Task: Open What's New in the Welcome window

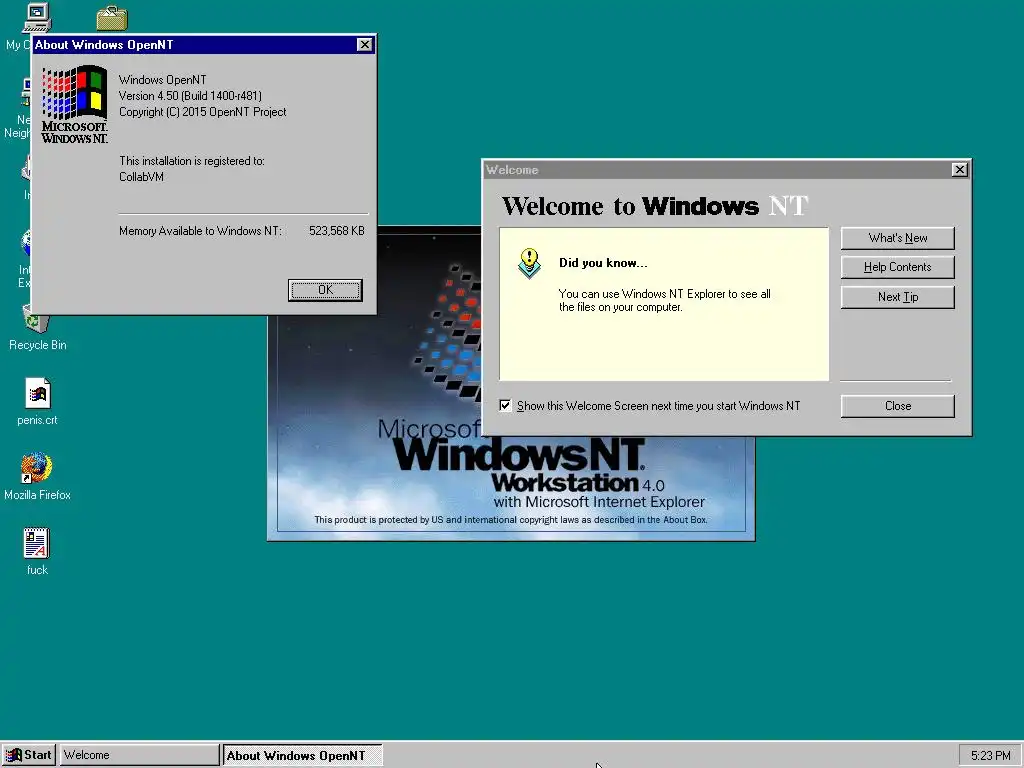Action: point(897,238)
